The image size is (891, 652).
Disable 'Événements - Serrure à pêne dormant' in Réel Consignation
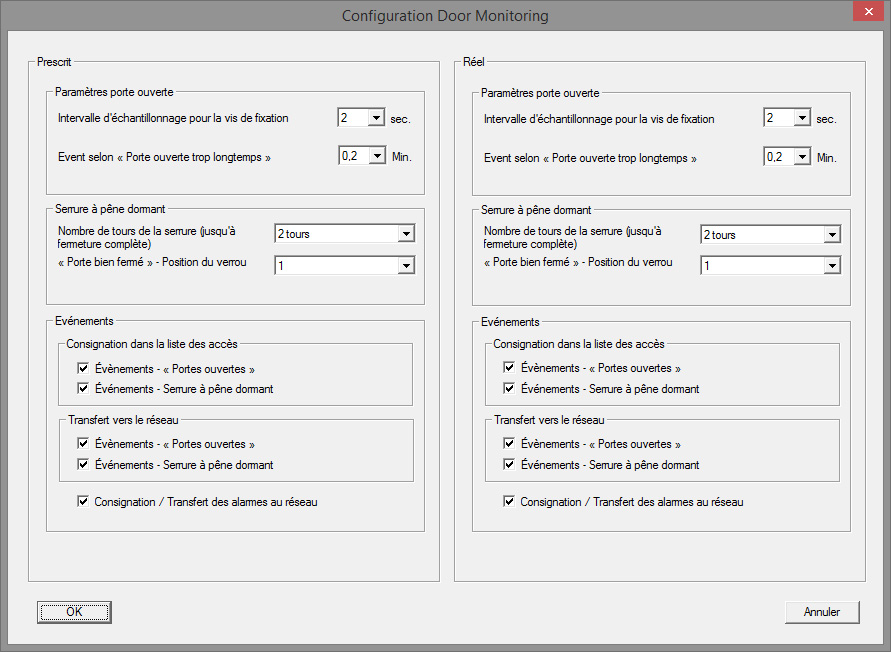point(509,388)
